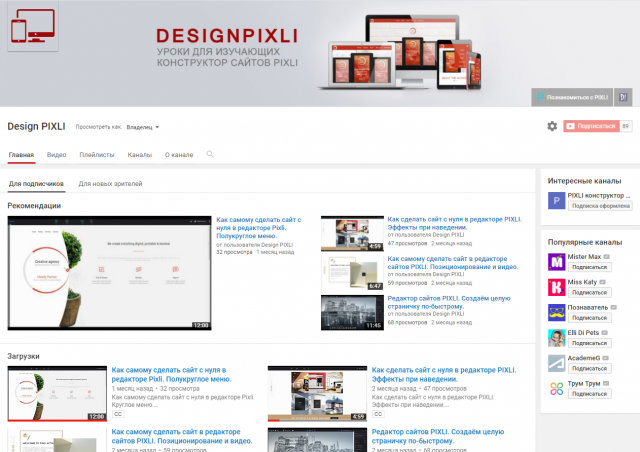Open uploads title Позиционирование и видео link
Screen dimensions: 640x452
(182, 436)
